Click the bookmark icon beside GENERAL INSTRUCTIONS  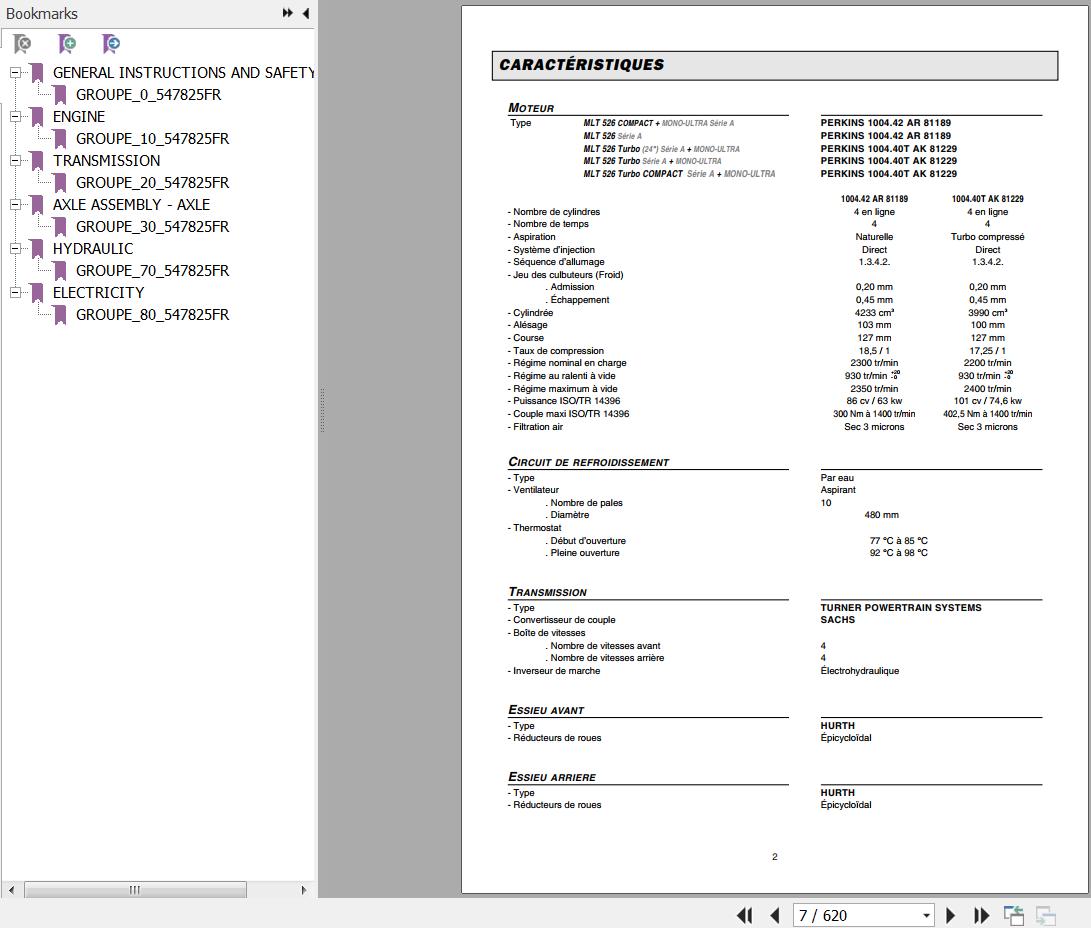[x=38, y=73]
